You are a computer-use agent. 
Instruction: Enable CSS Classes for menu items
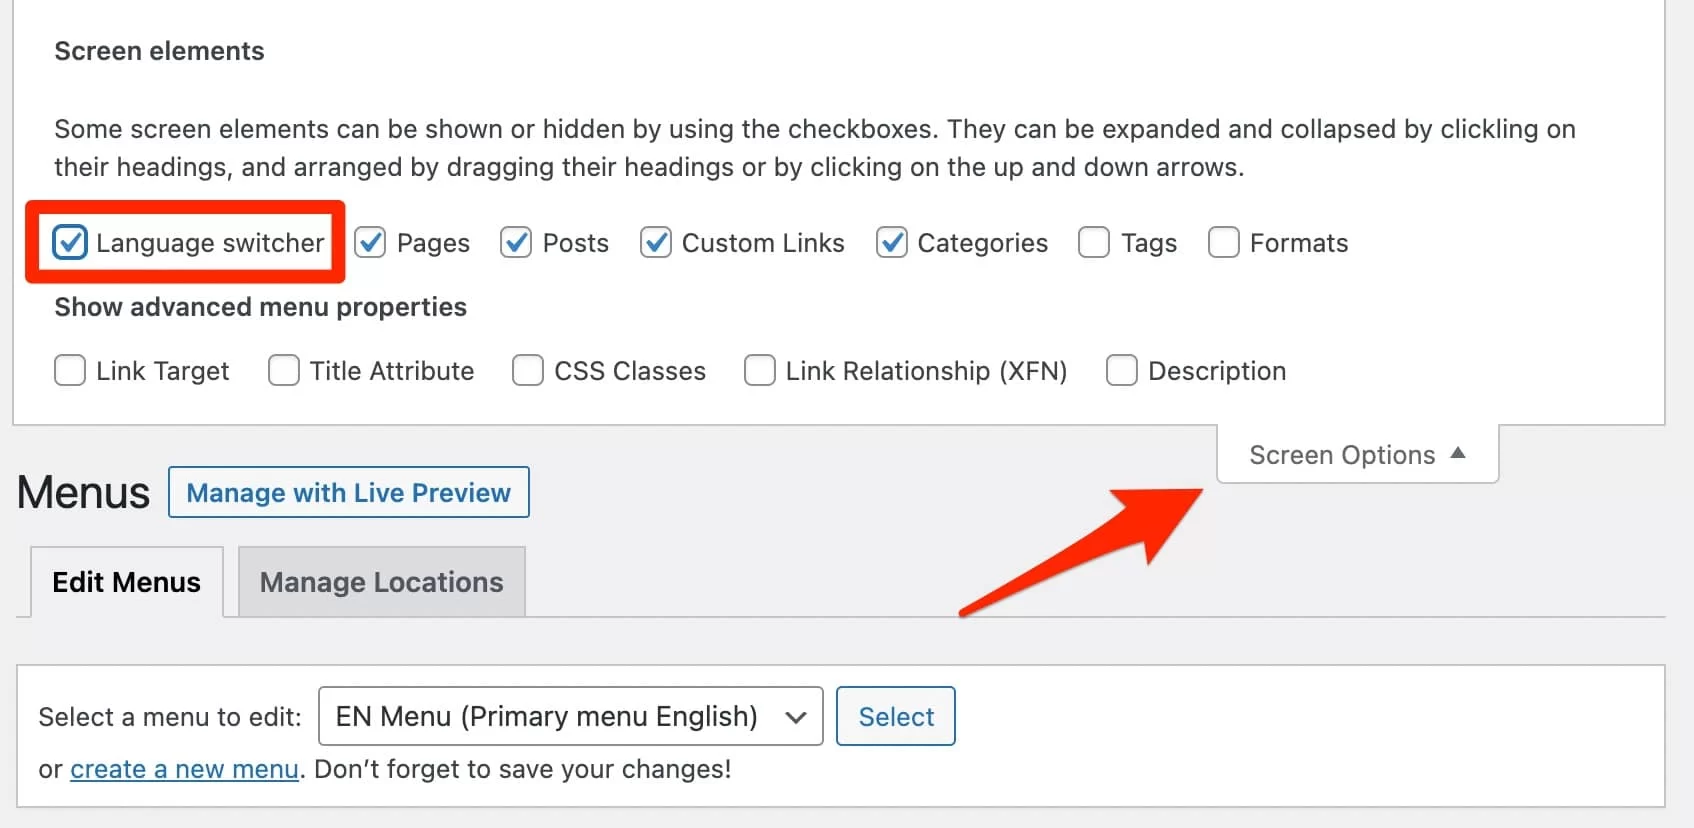click(x=527, y=370)
